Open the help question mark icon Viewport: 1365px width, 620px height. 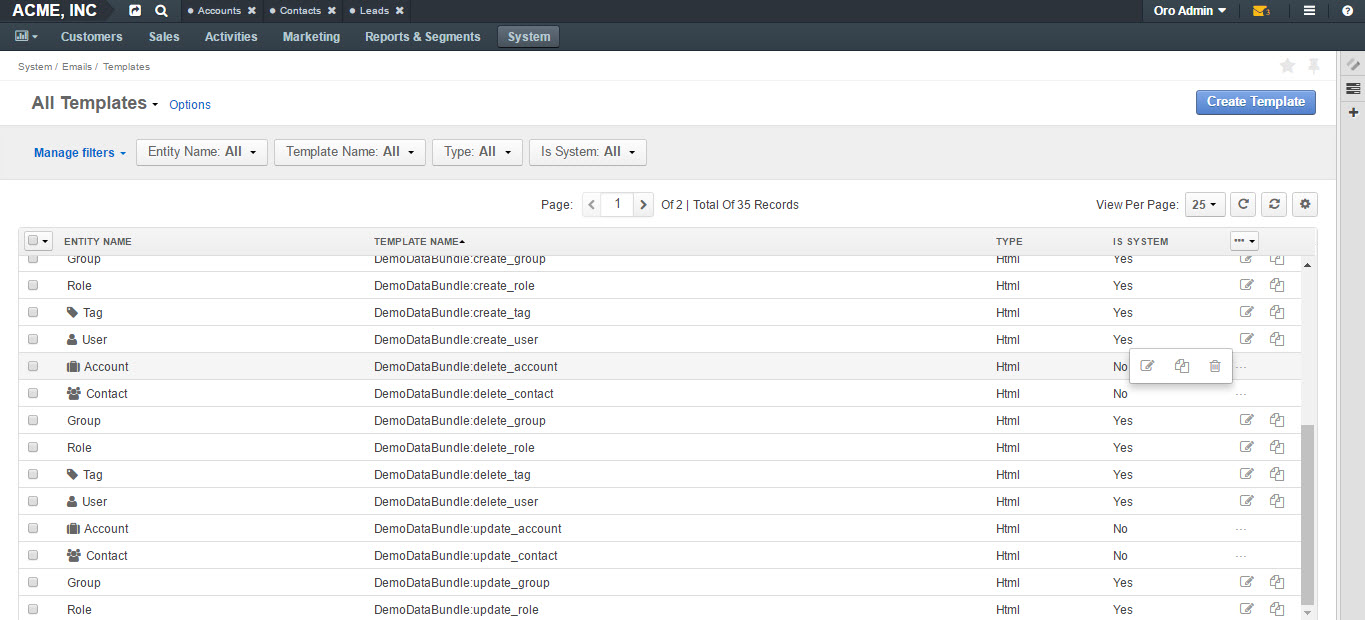click(x=1347, y=11)
